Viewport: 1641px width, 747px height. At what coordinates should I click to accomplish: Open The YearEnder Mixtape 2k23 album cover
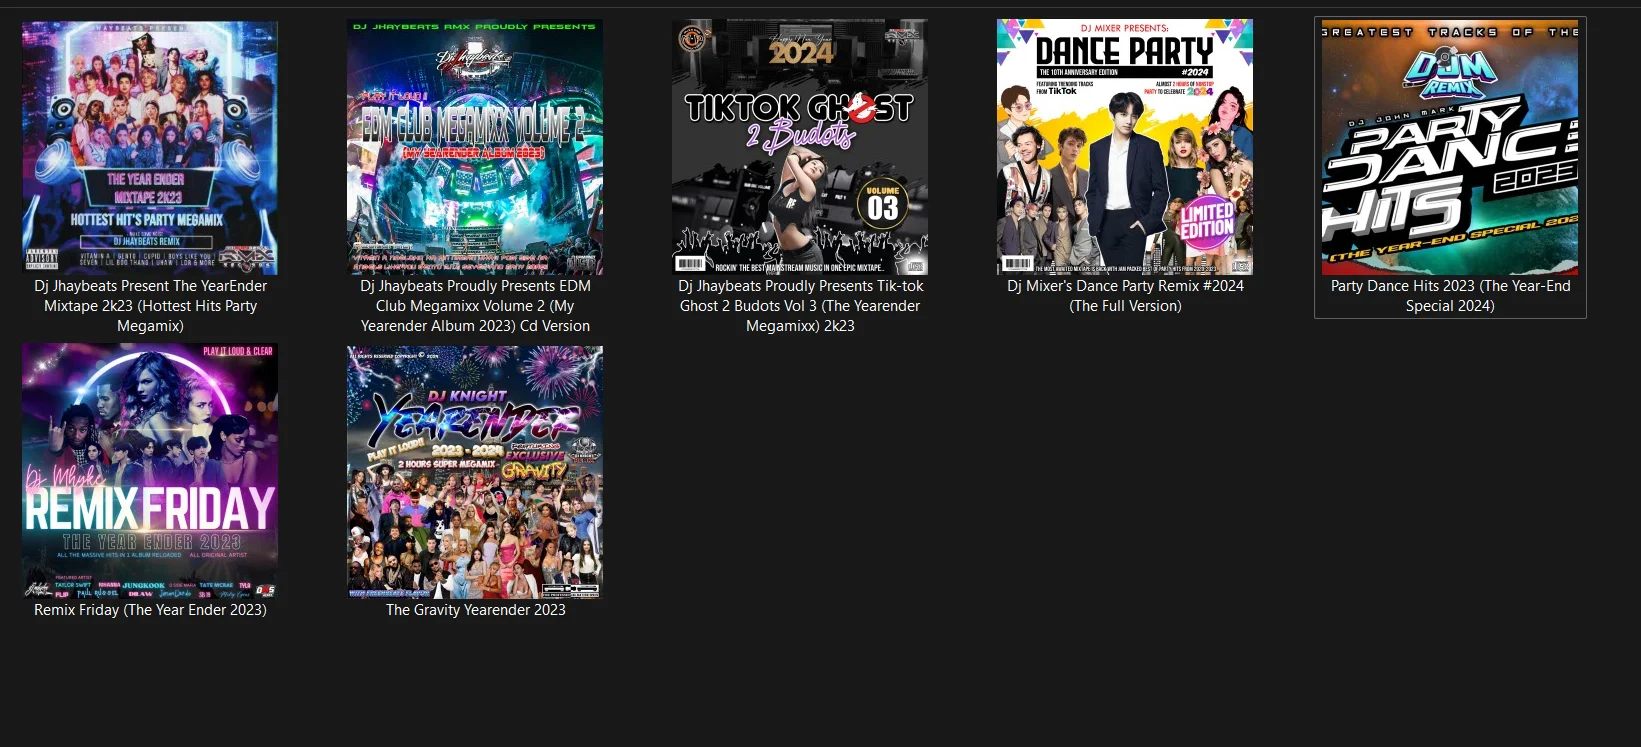150,147
